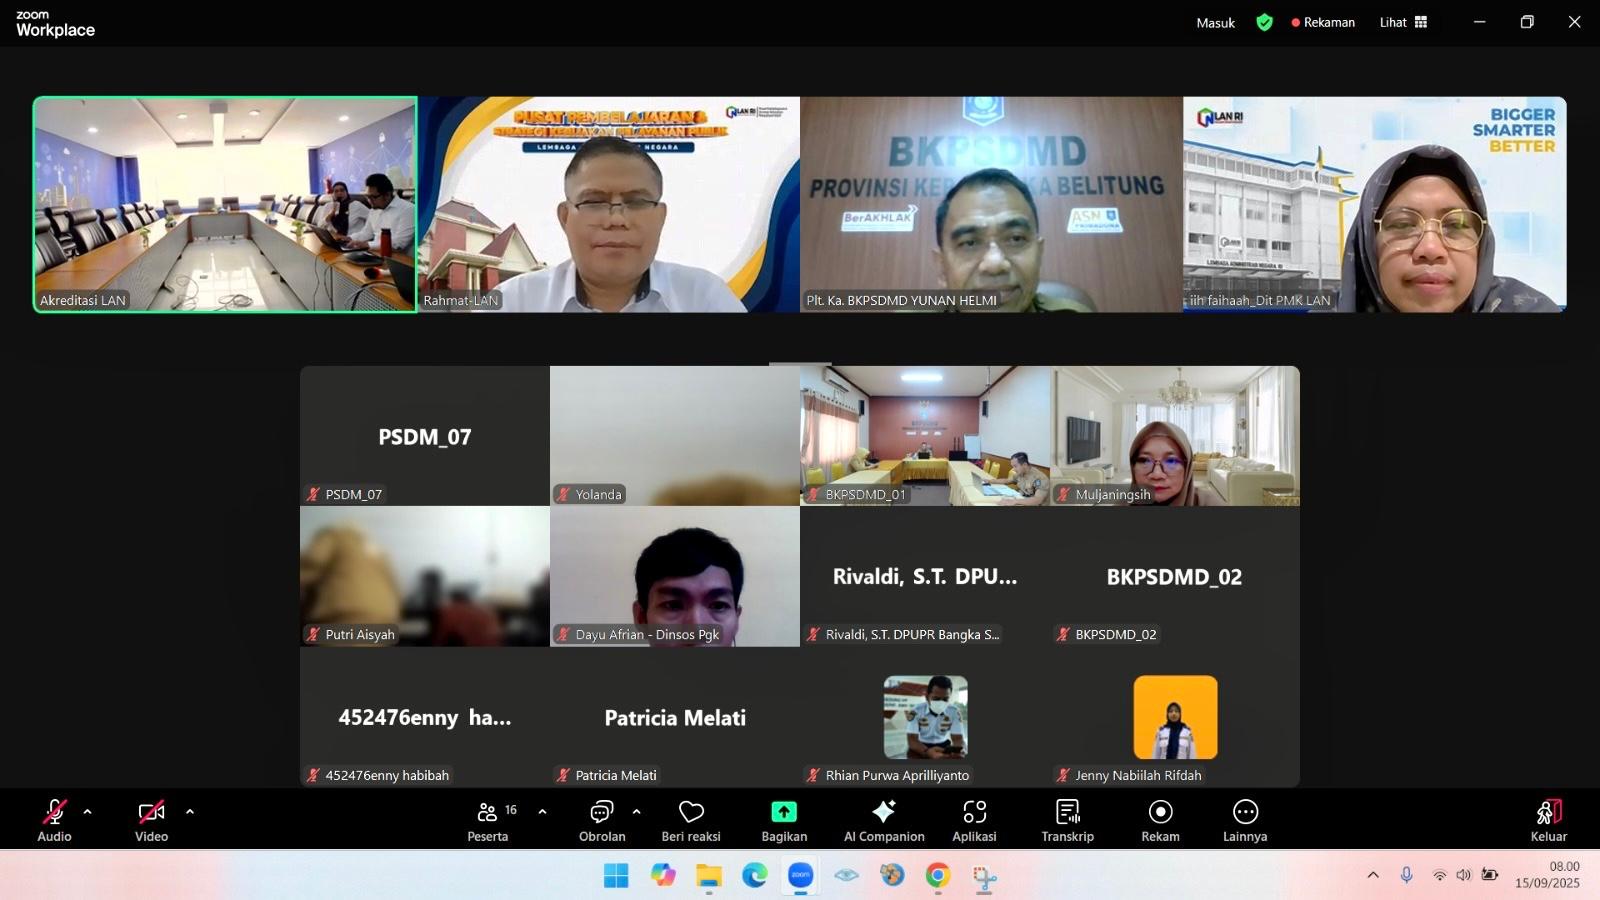This screenshot has height=900, width=1600.
Task: Open the Lihat view layout menu
Action: (x=1403, y=22)
